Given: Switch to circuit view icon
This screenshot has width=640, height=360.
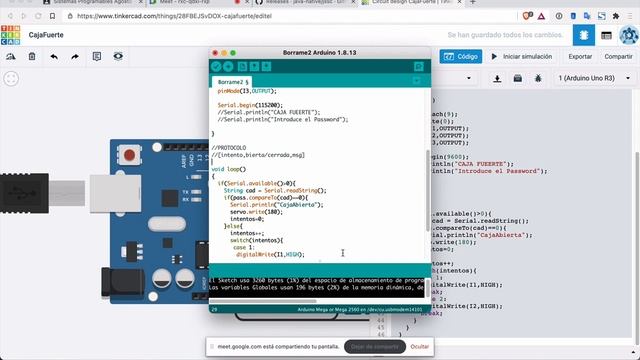Looking at the screenshot, I should coord(584,35).
